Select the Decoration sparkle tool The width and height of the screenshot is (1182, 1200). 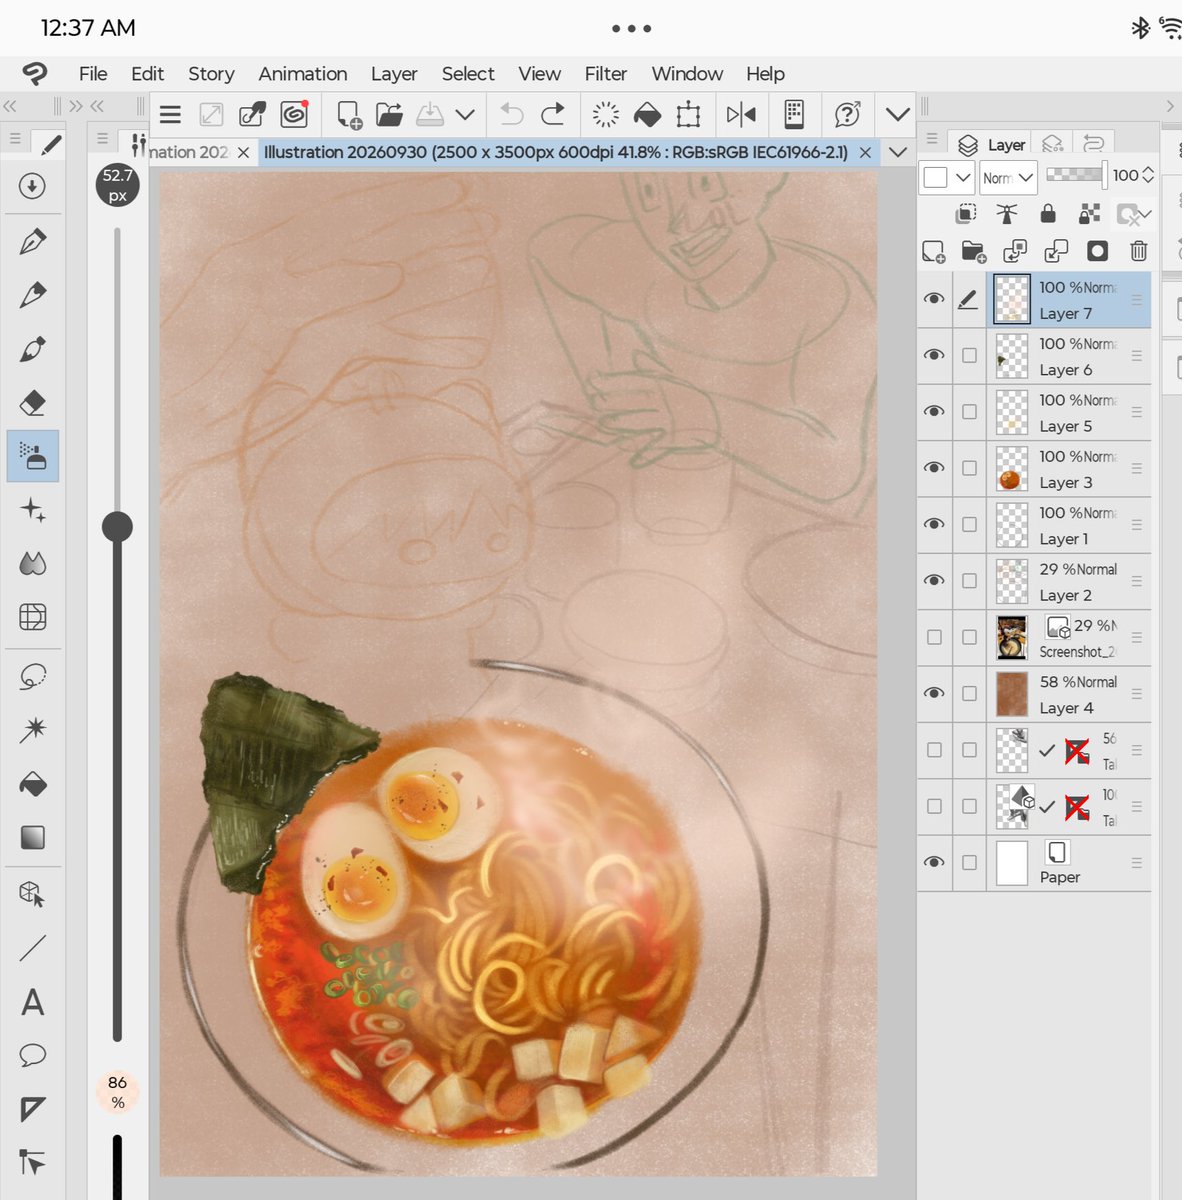tap(33, 511)
